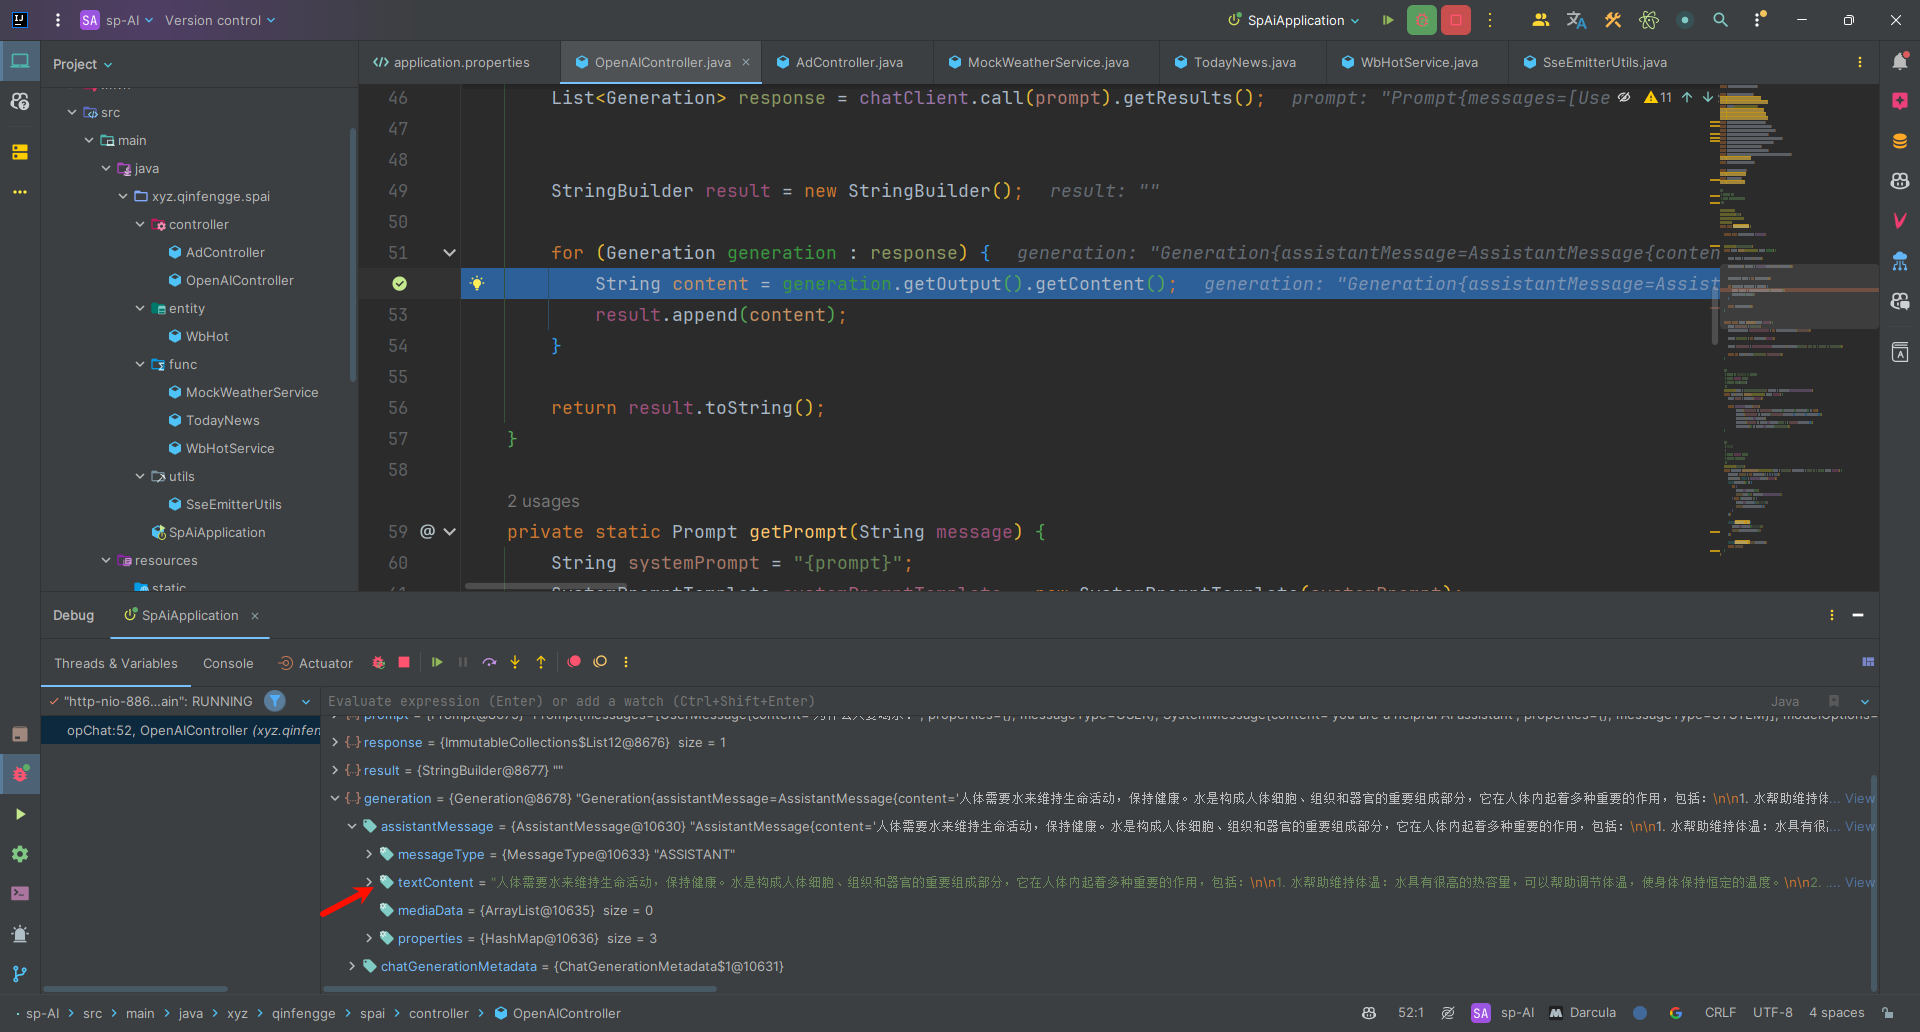Switch to the AdController.java tab

tap(848, 62)
